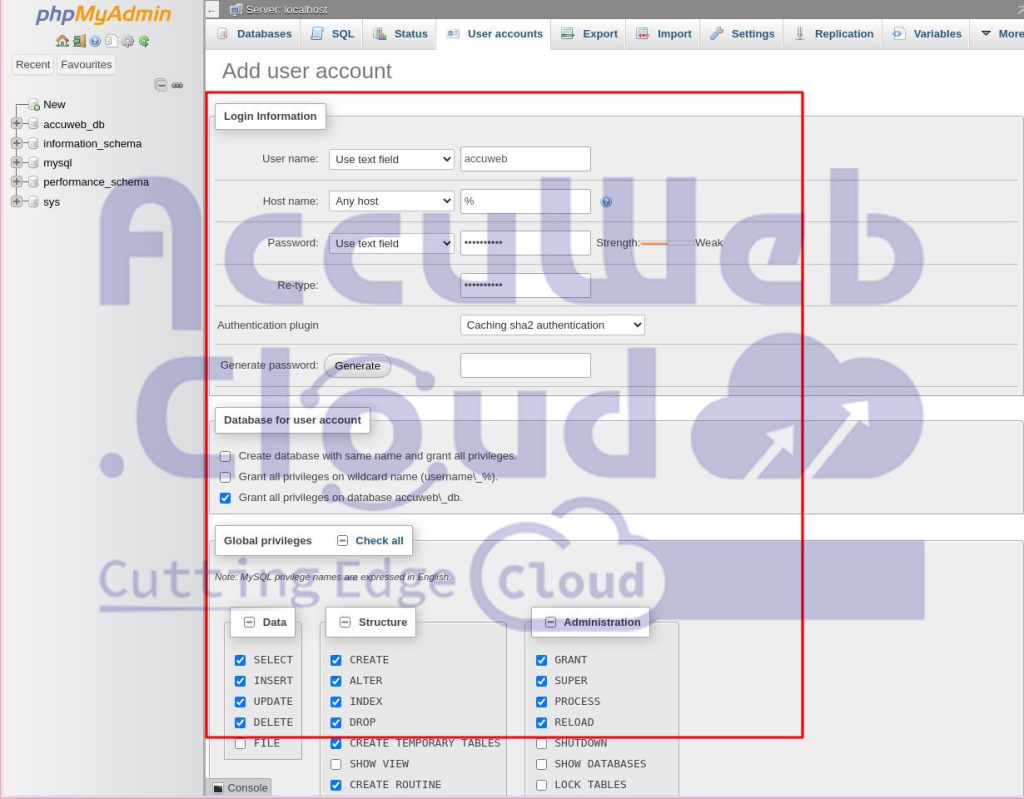Viewport: 1024px width, 799px height.
Task: Uncheck the UPDATE privilege
Action: click(x=240, y=702)
